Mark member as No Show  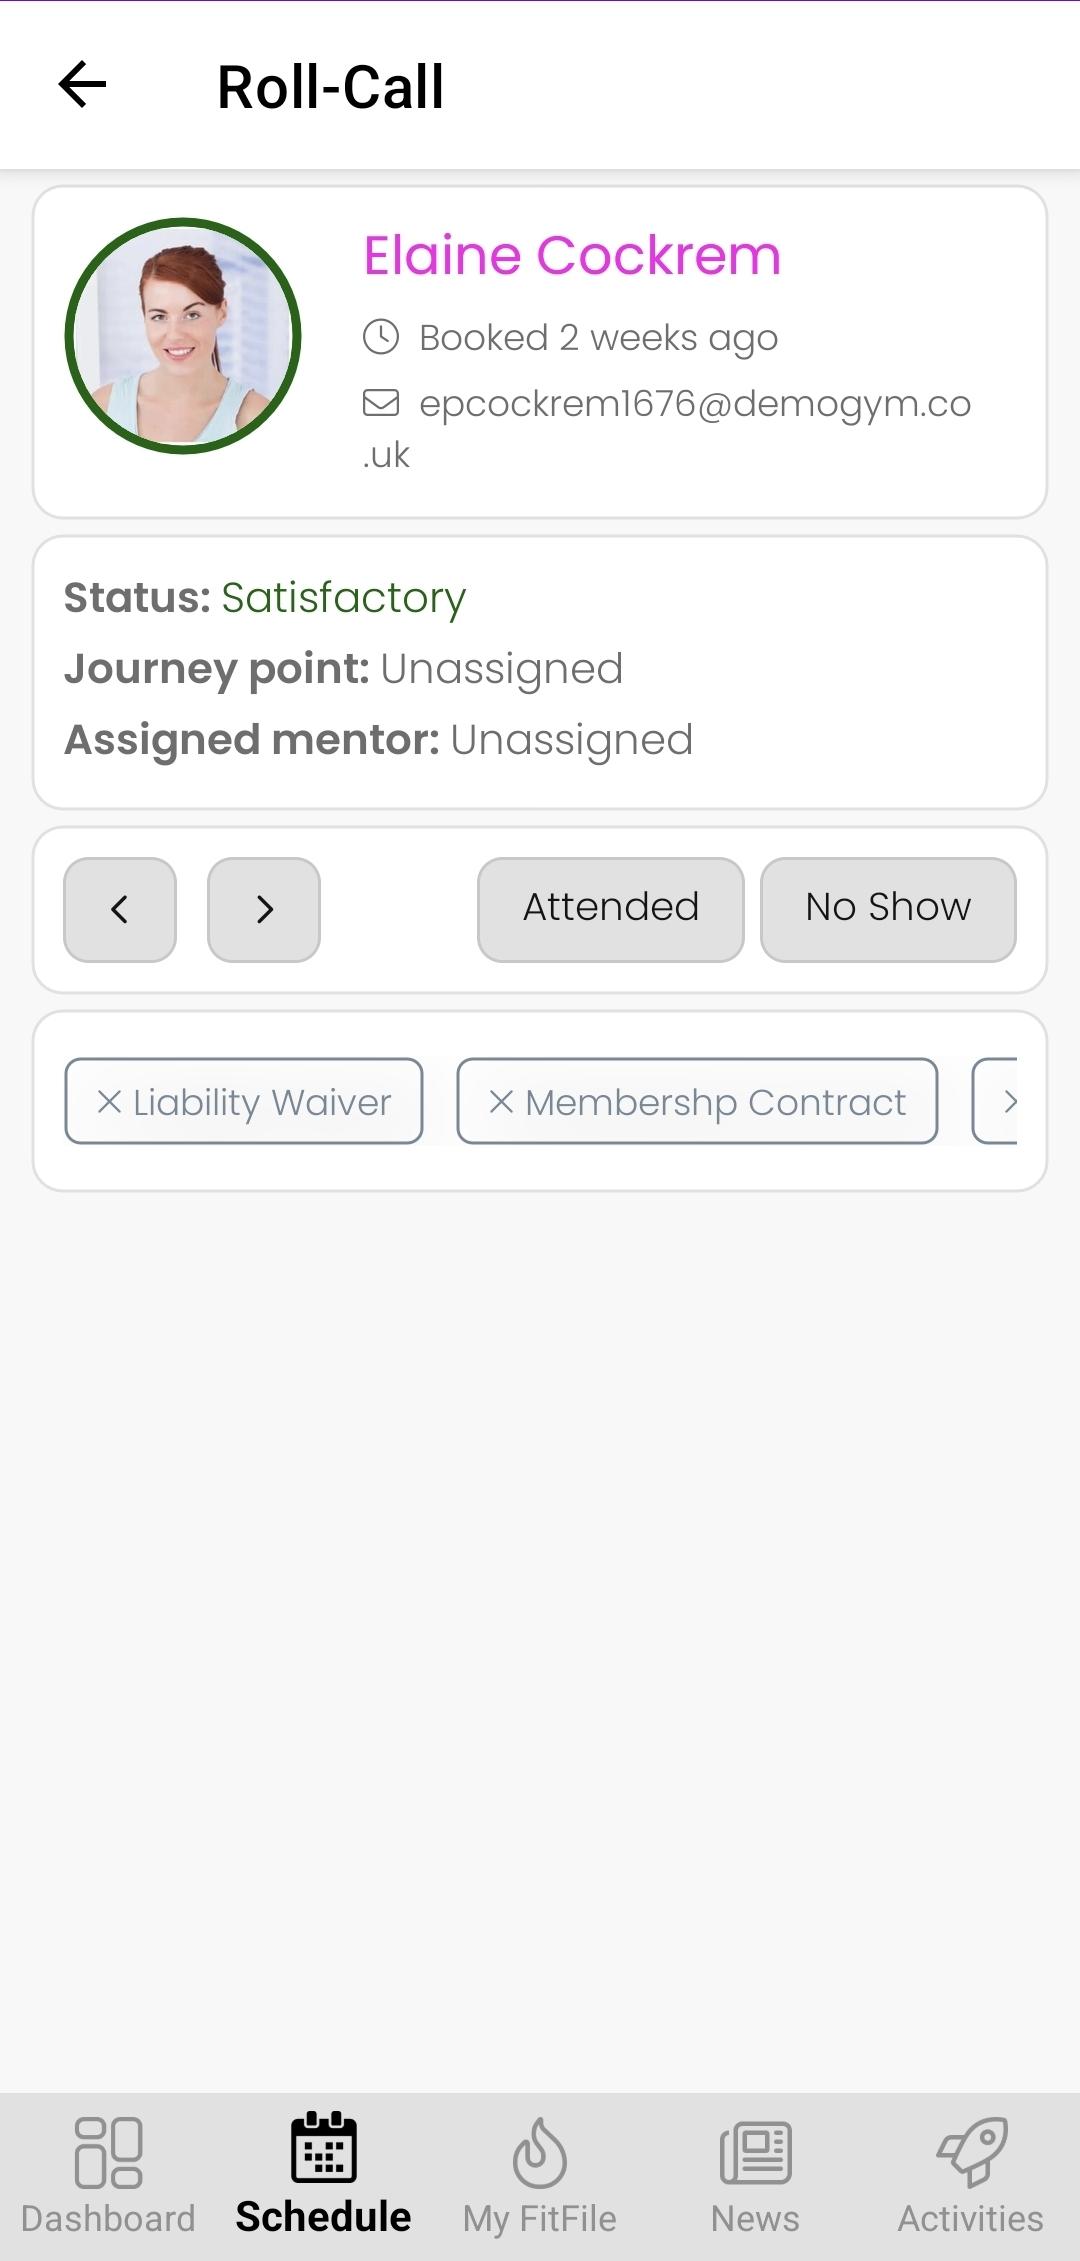[x=888, y=909]
